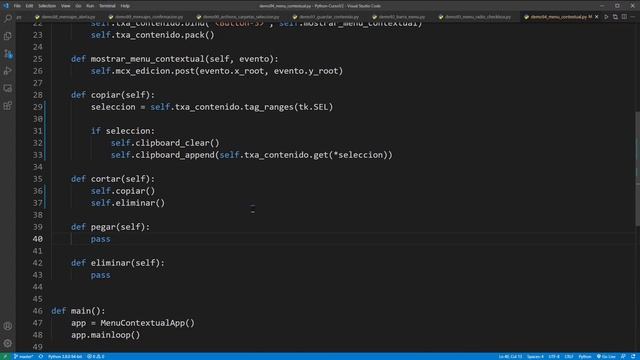Open the Edit menu

pyautogui.click(x=29, y=6)
